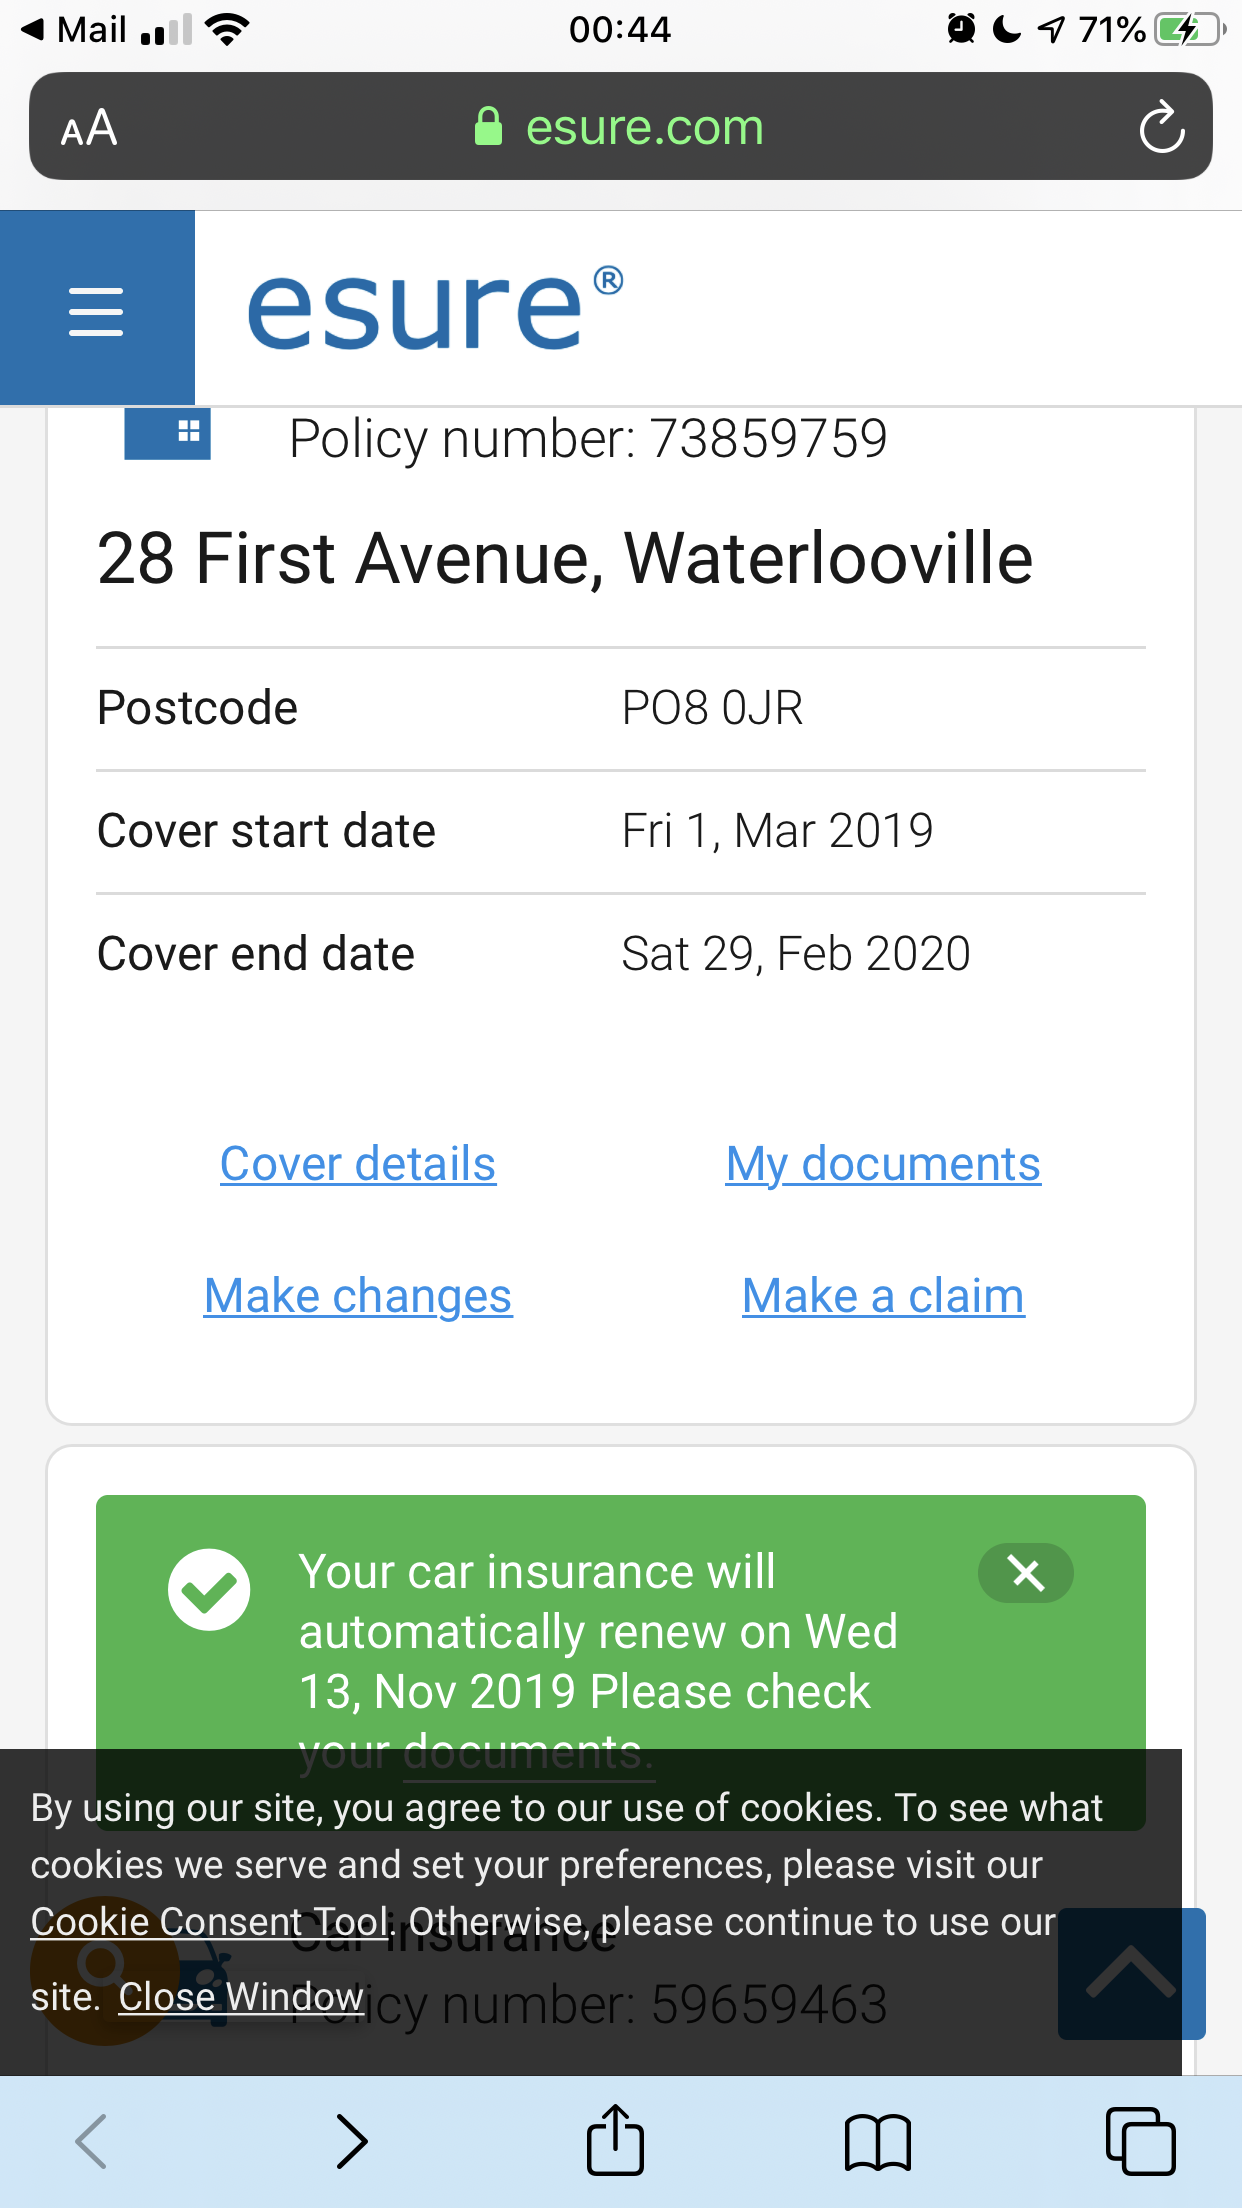Tap the esure logo
1242x2208 pixels.
pyautogui.click(x=434, y=308)
